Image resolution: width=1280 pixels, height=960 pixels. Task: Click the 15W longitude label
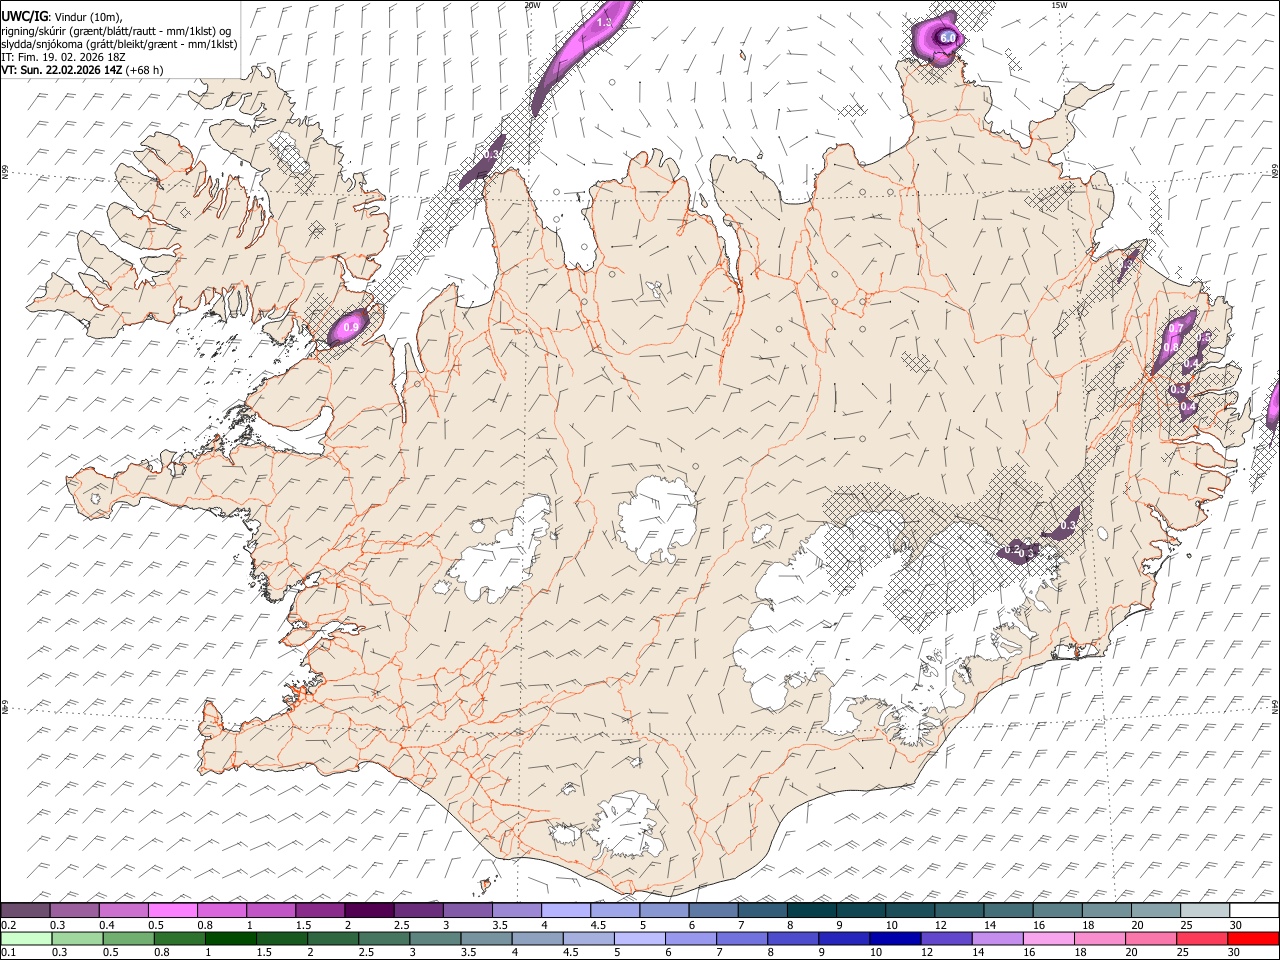pos(1058,5)
